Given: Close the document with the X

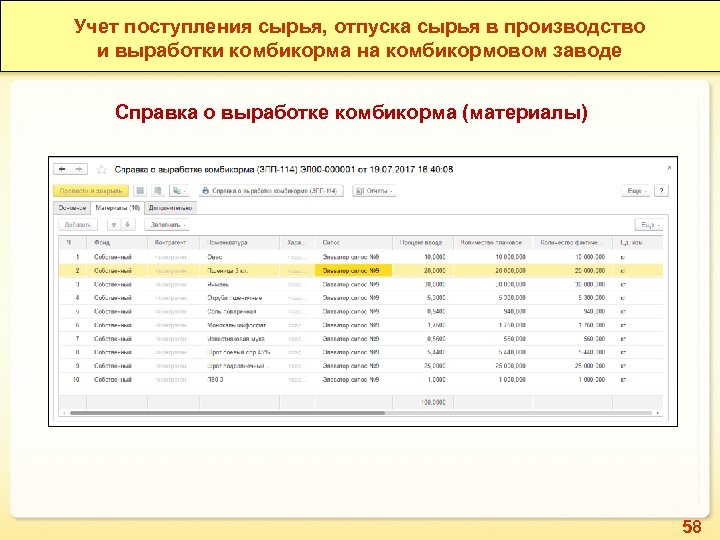Looking at the screenshot, I should point(669,168).
